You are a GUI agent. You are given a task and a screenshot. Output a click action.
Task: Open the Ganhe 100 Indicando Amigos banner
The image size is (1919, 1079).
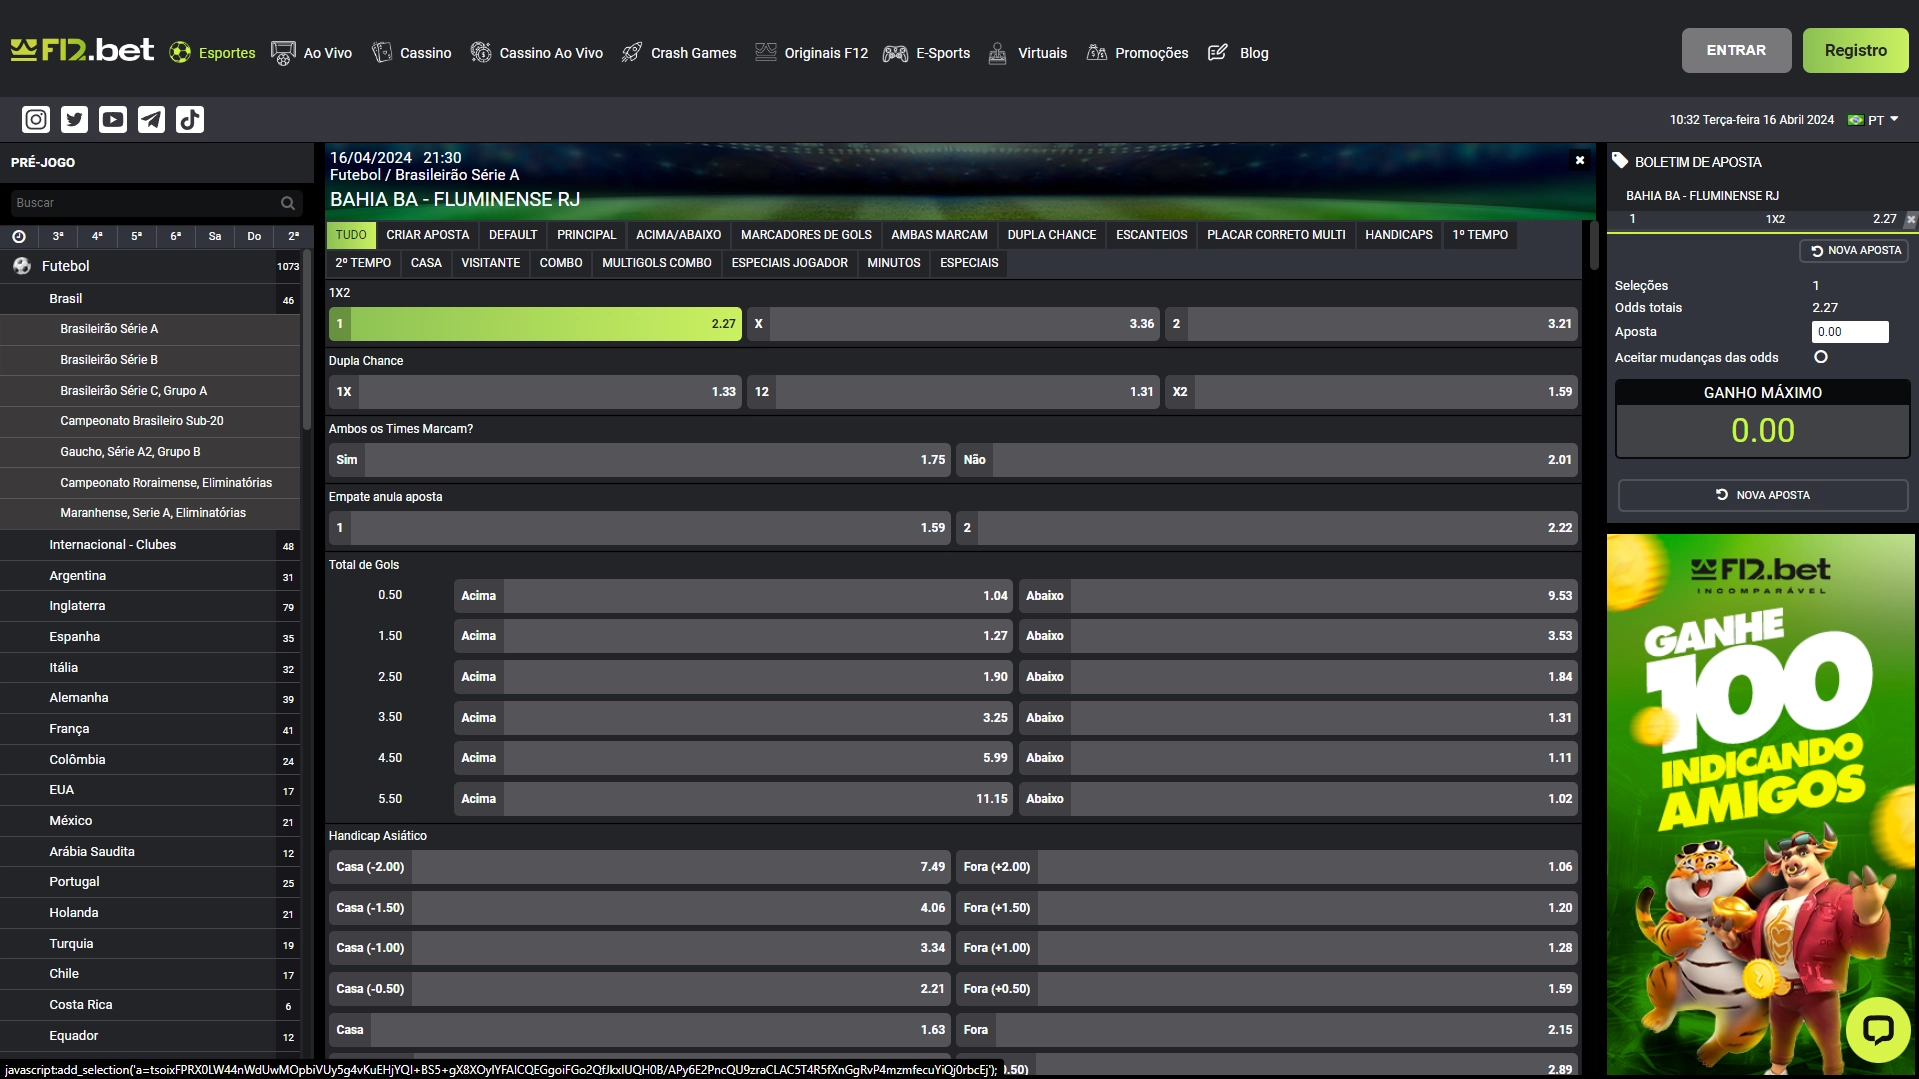pos(1760,804)
